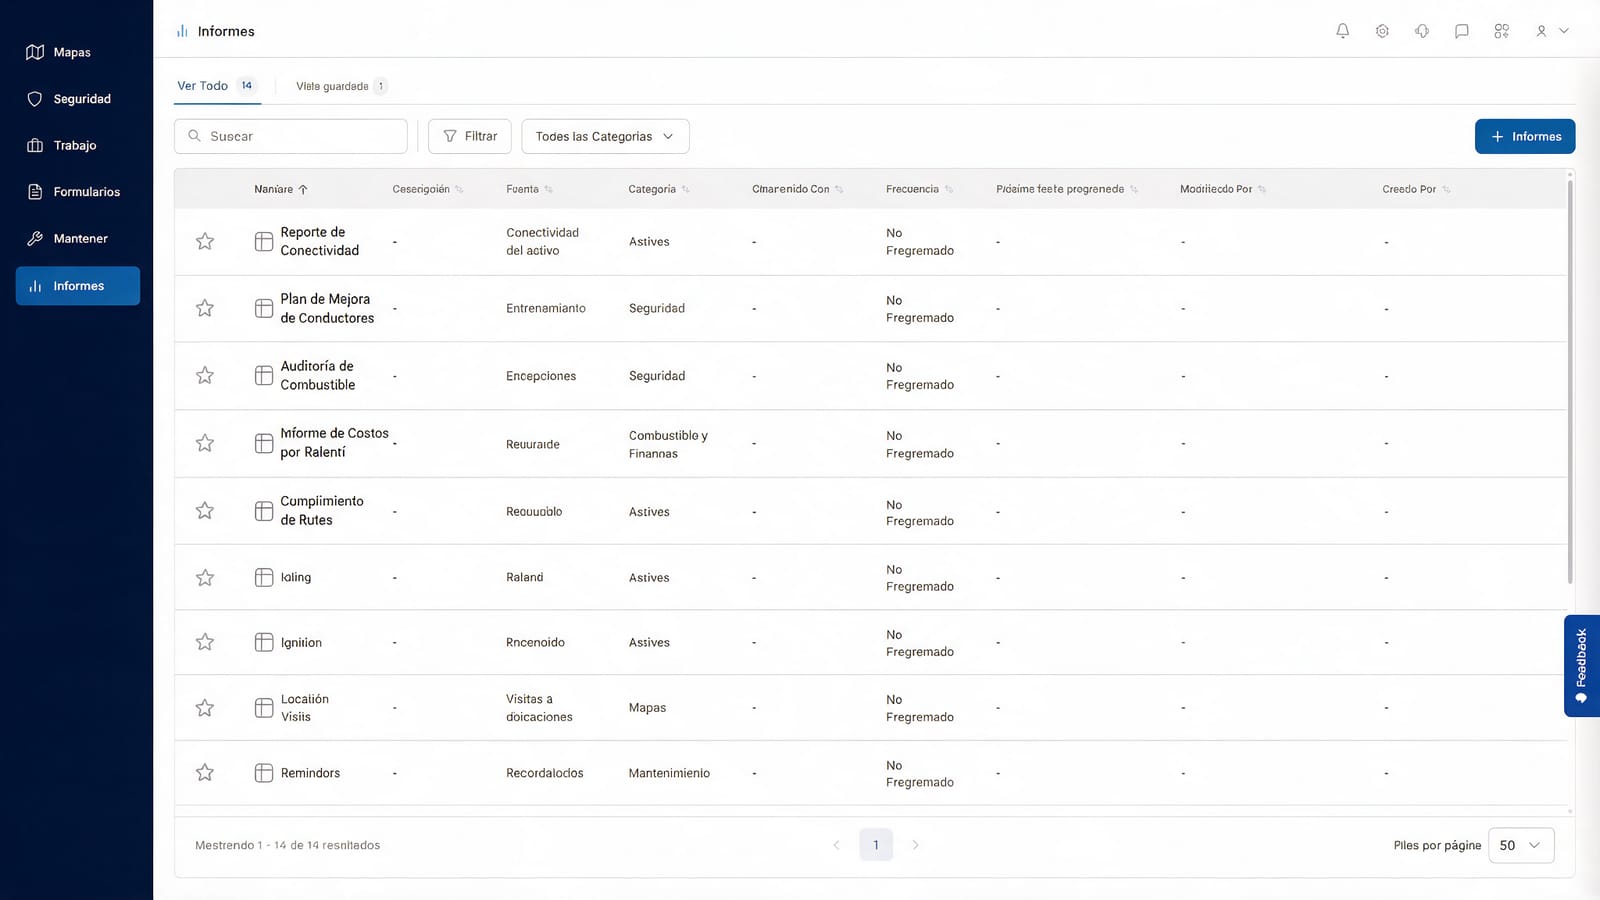Screen dimensions: 1600x900
Task: Click the chat message icon in header
Action: [1461, 31]
